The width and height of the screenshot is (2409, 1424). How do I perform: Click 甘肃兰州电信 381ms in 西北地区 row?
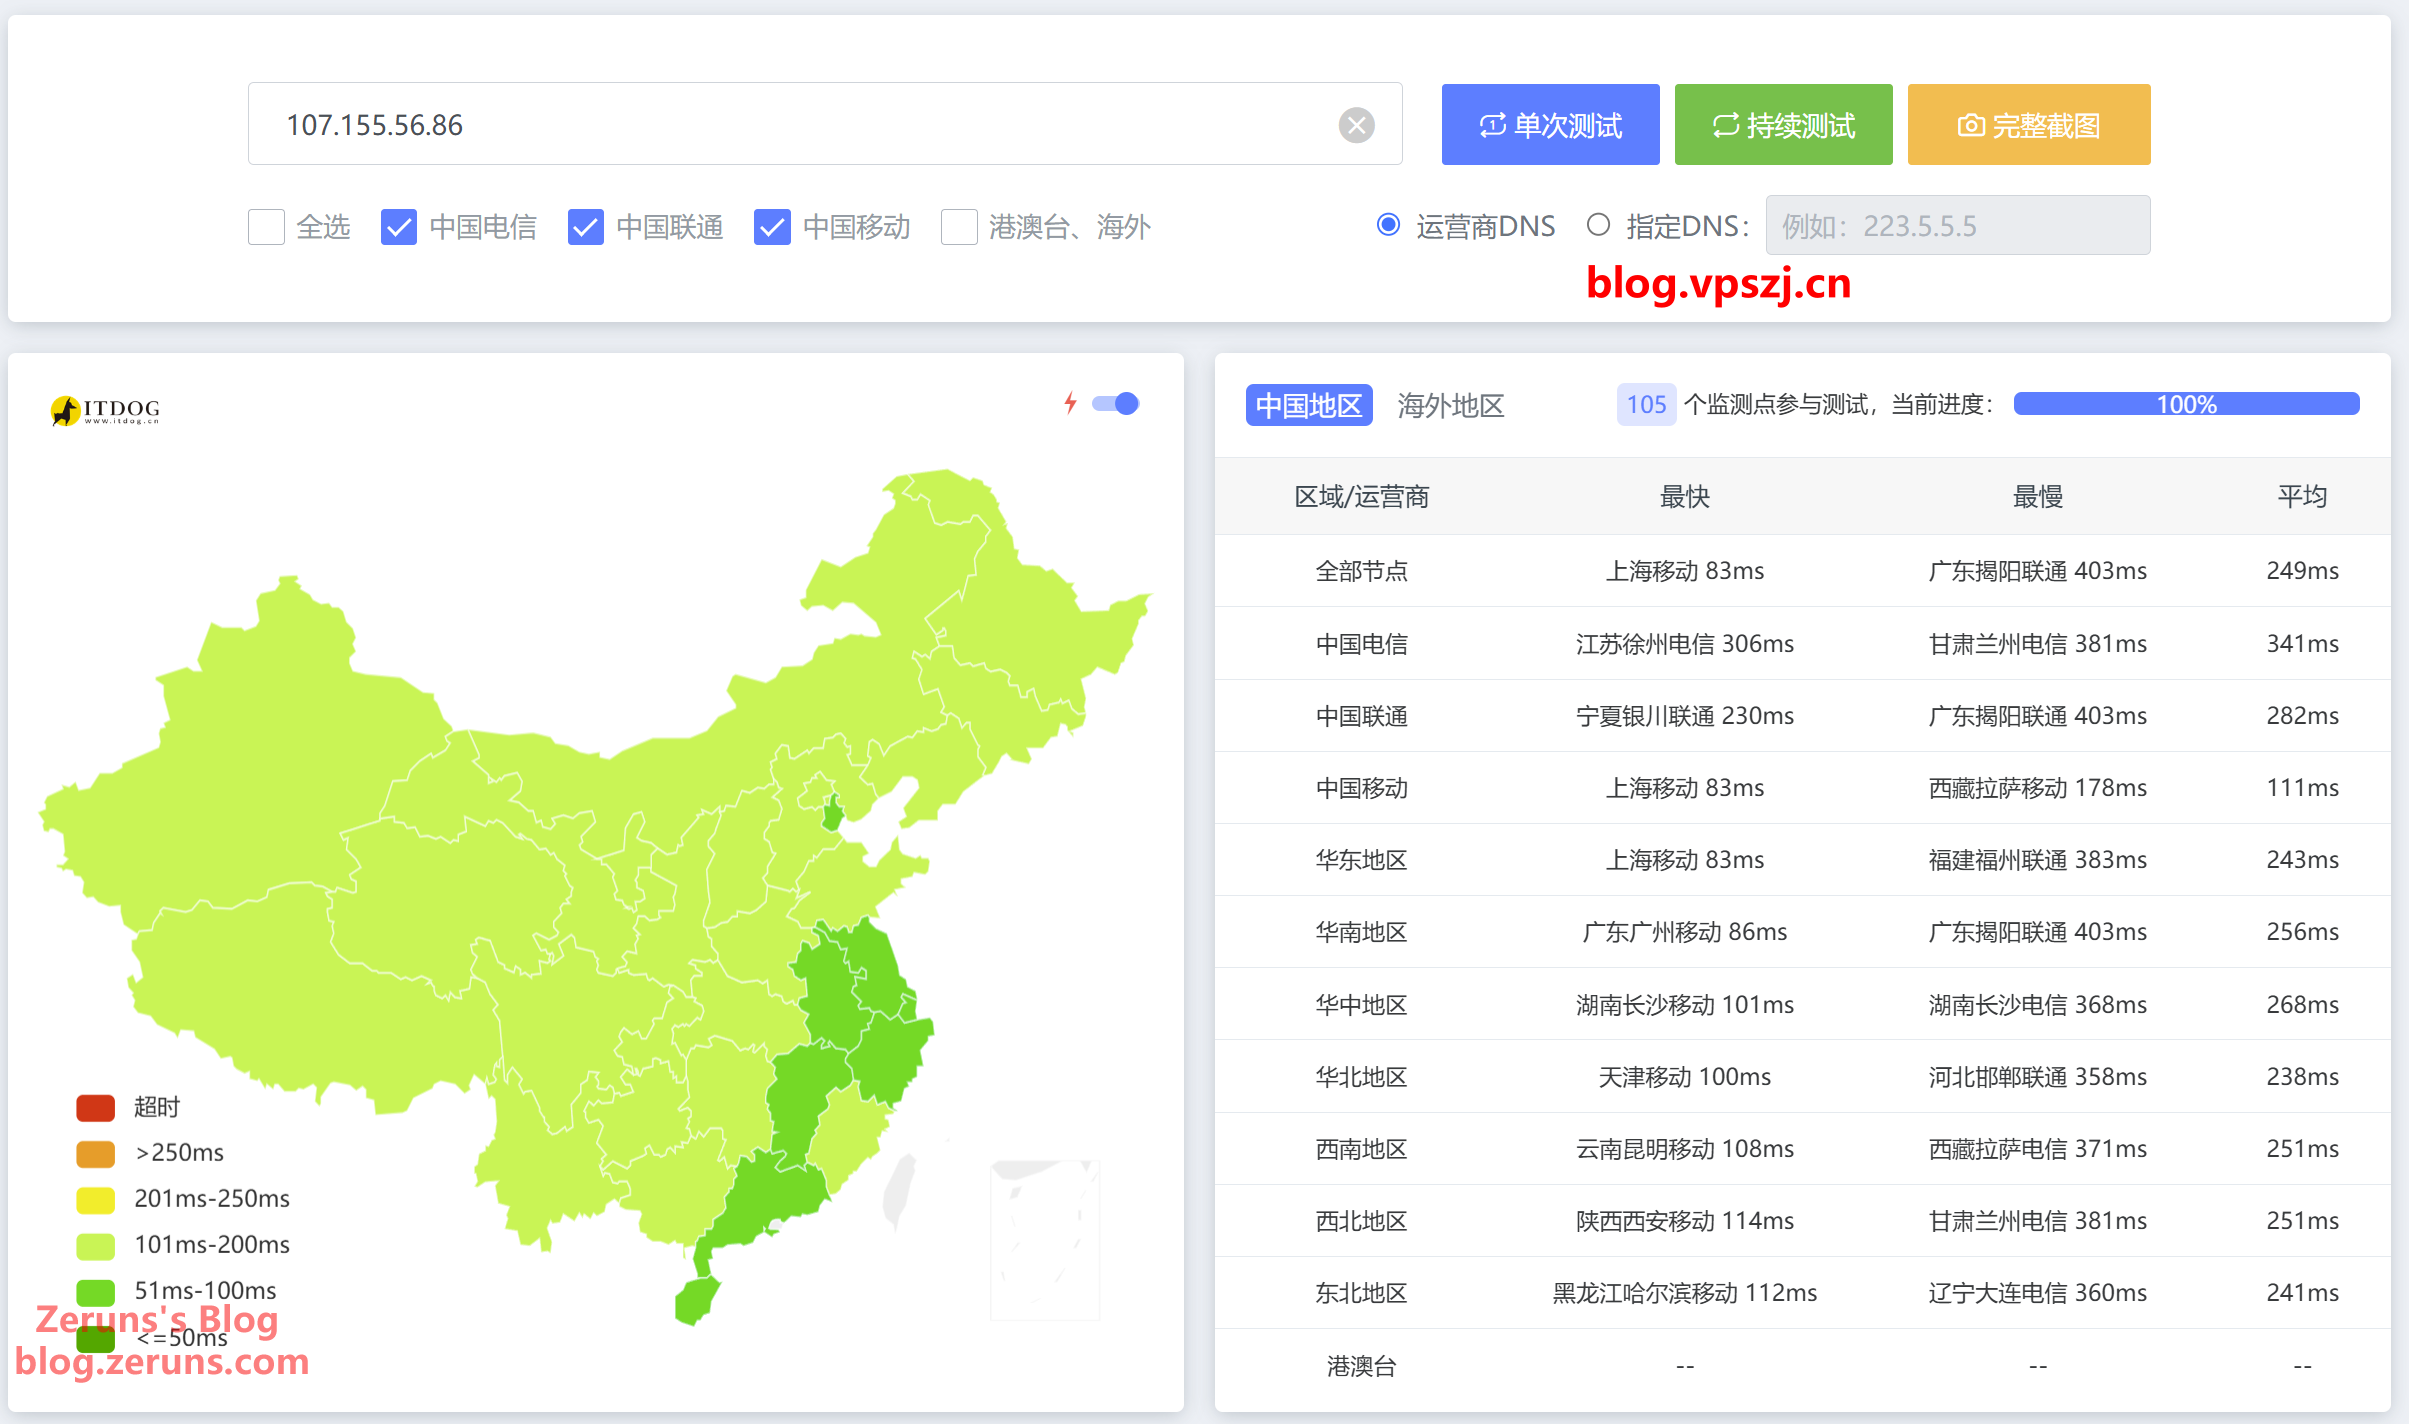(2038, 1221)
